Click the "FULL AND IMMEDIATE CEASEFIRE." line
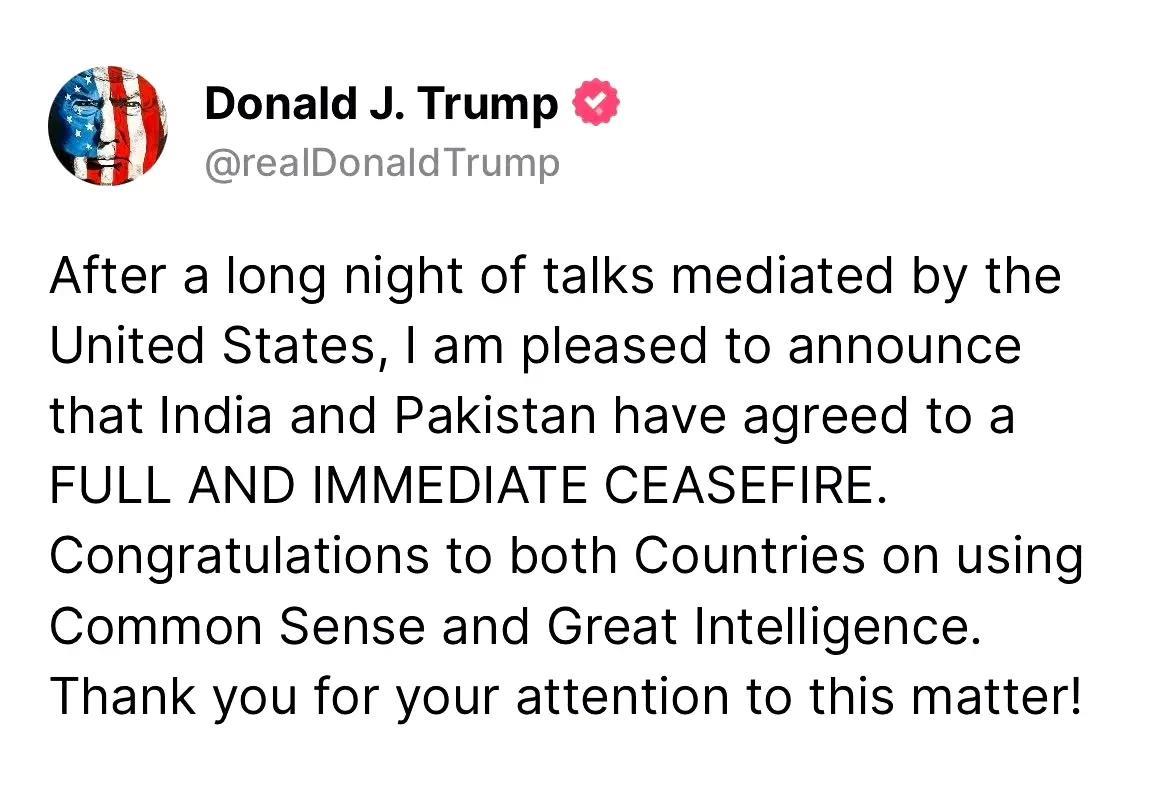Screen dimensions: 1170x792 point(469,486)
